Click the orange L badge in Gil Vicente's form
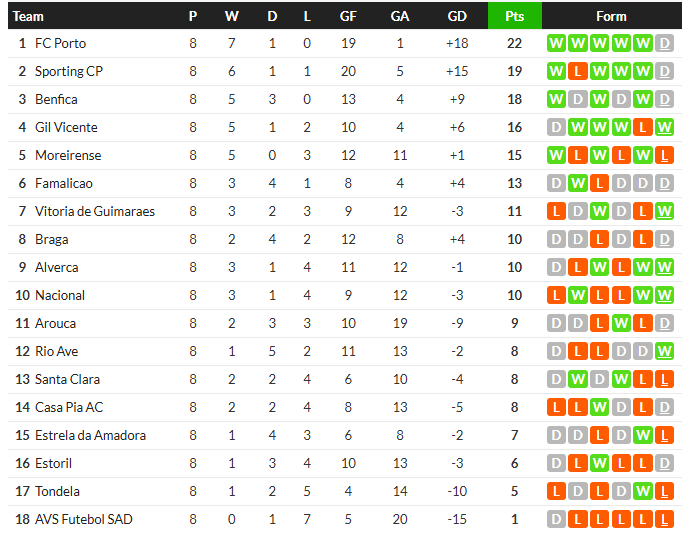The image size is (692, 540). (x=643, y=127)
